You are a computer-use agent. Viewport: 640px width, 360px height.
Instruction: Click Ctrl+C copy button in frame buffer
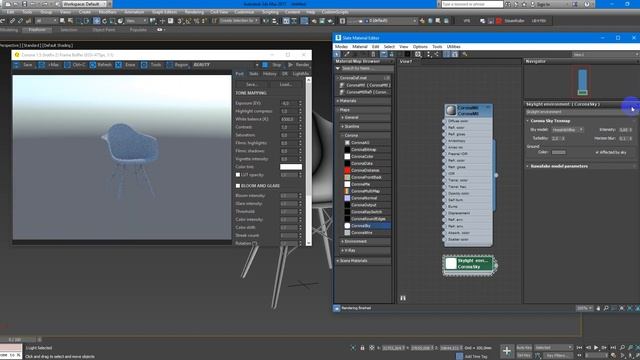tap(75, 65)
